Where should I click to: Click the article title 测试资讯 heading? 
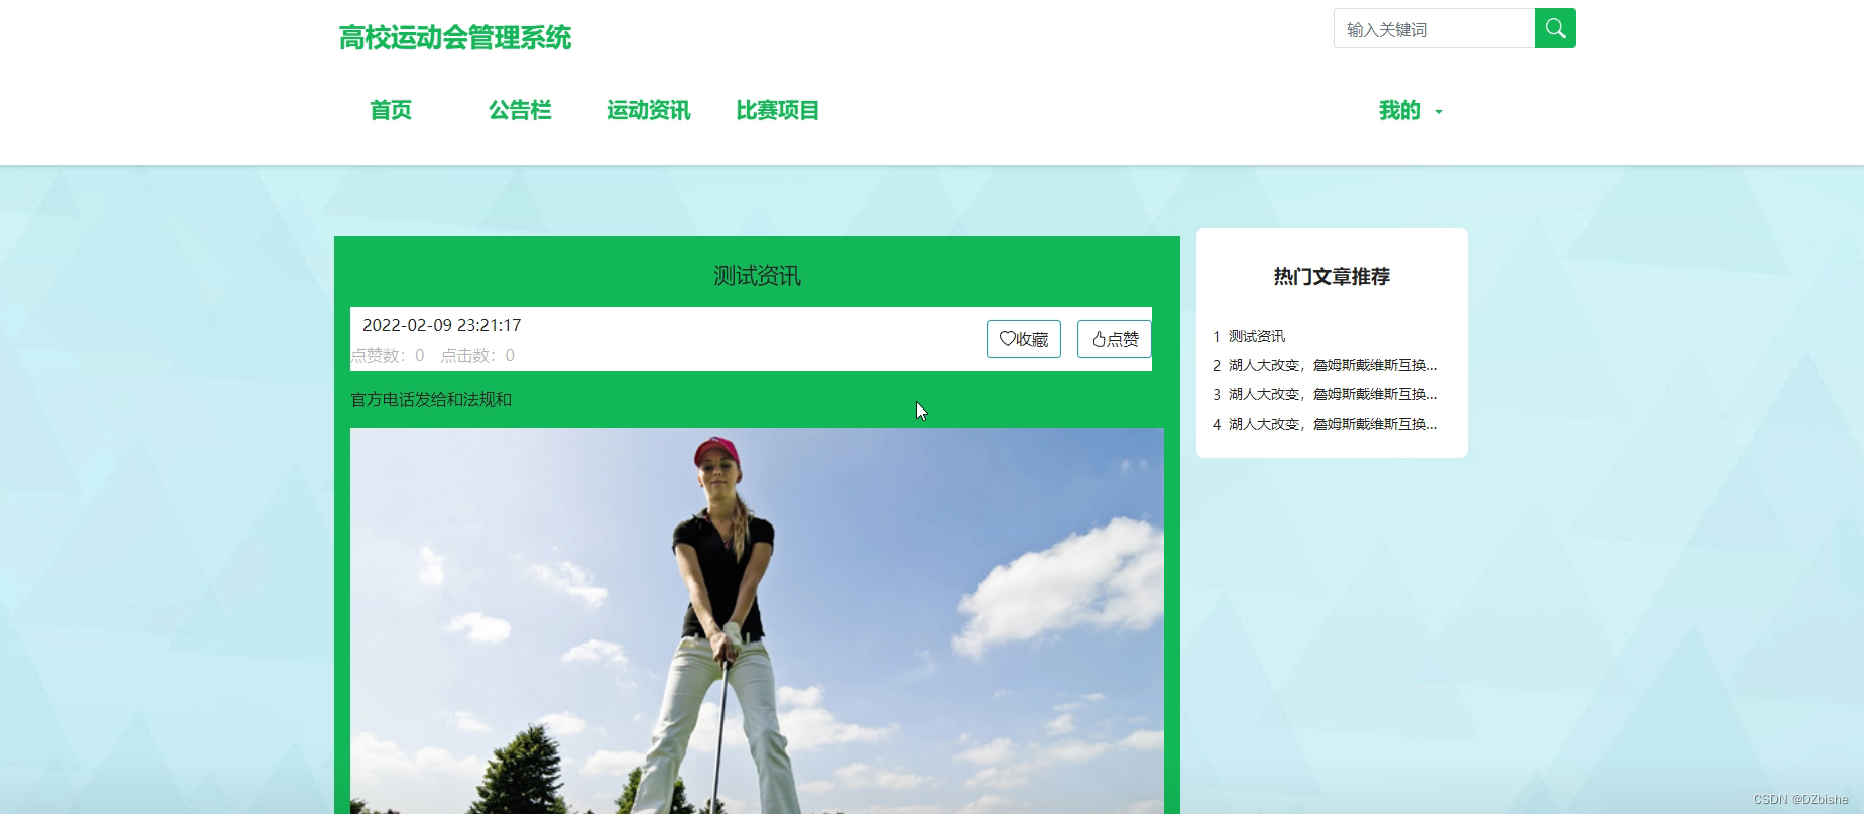point(757,276)
